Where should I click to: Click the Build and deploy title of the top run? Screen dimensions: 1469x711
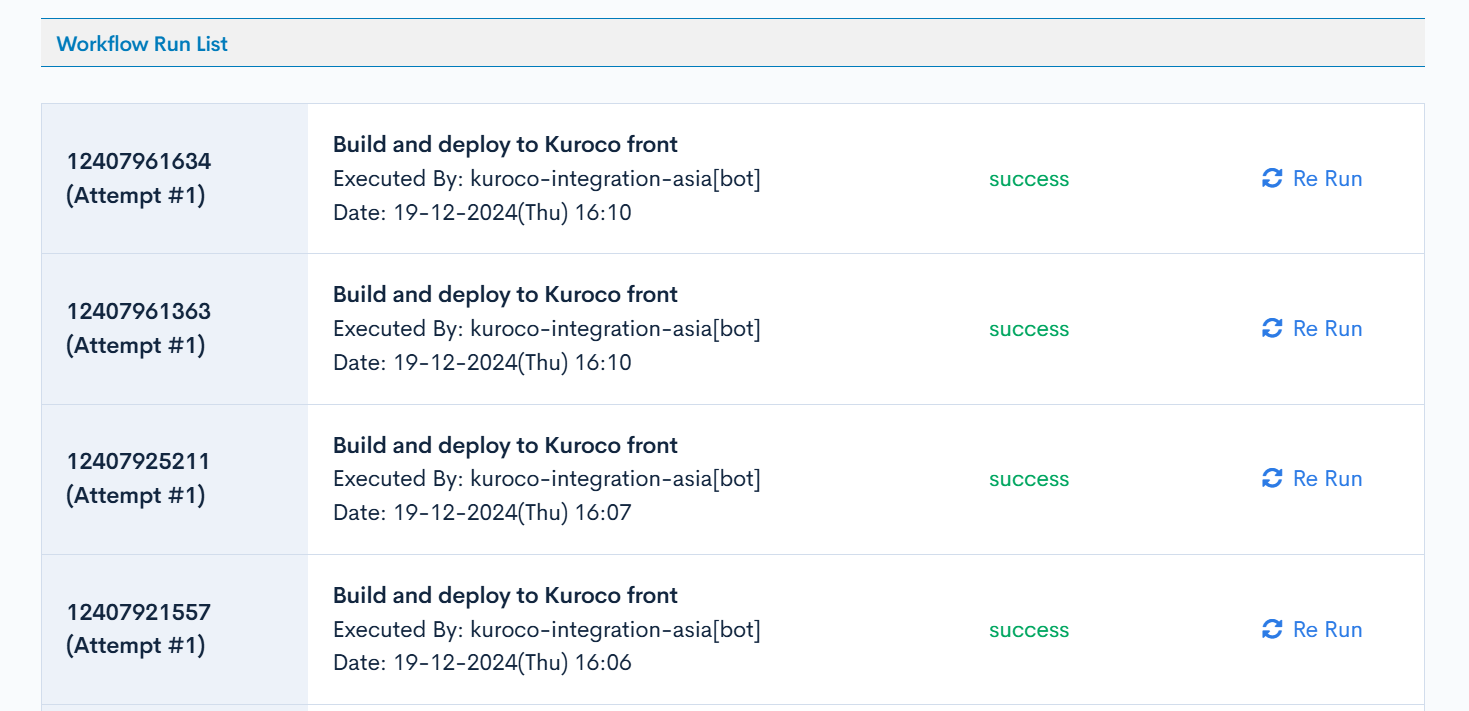click(x=505, y=144)
